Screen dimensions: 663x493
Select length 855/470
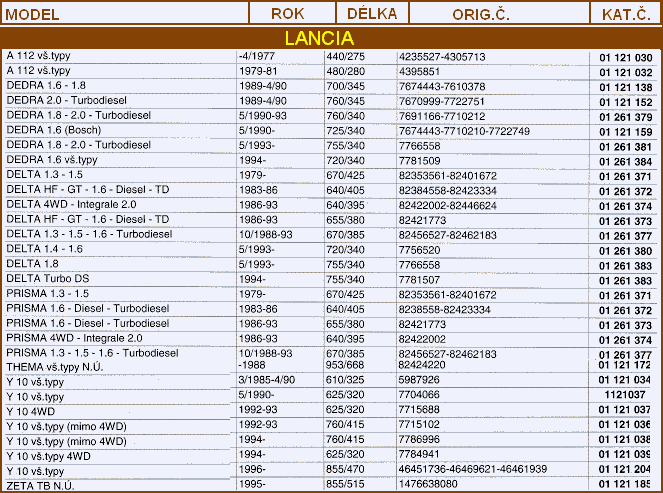pyautogui.click(x=345, y=469)
